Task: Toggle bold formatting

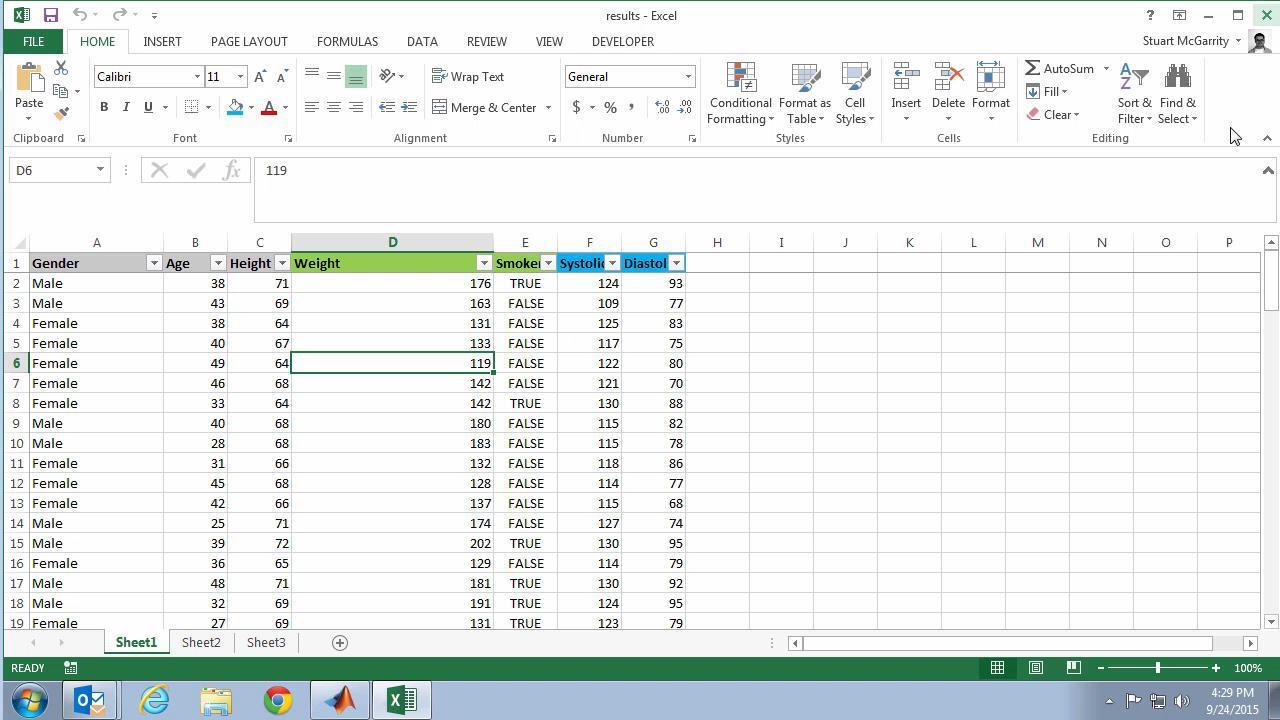Action: [x=104, y=107]
